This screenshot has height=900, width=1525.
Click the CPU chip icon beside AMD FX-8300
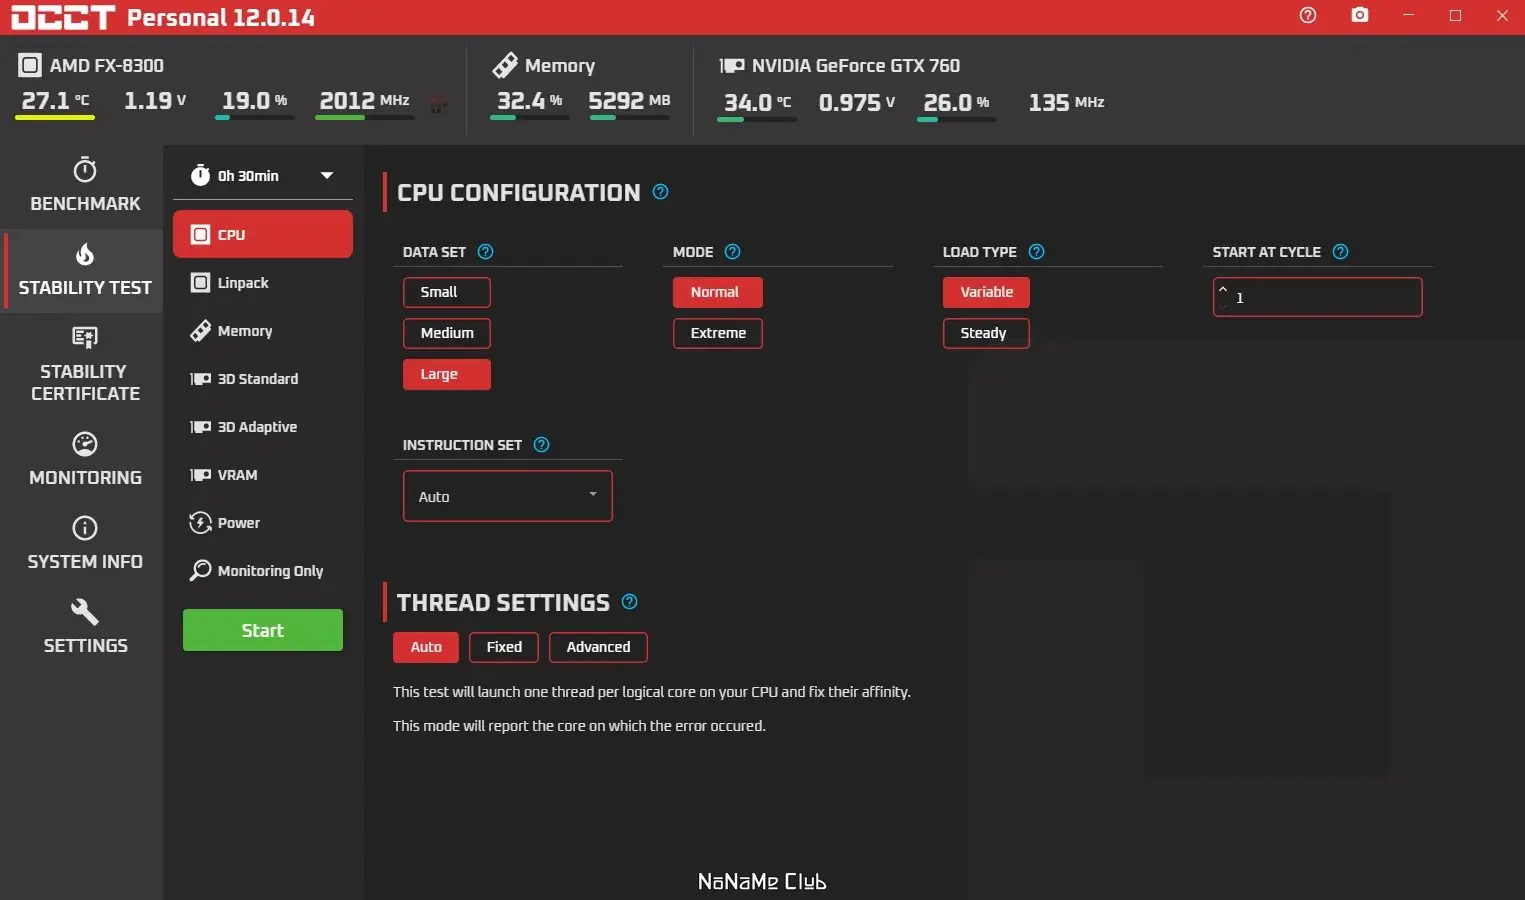(x=30, y=66)
